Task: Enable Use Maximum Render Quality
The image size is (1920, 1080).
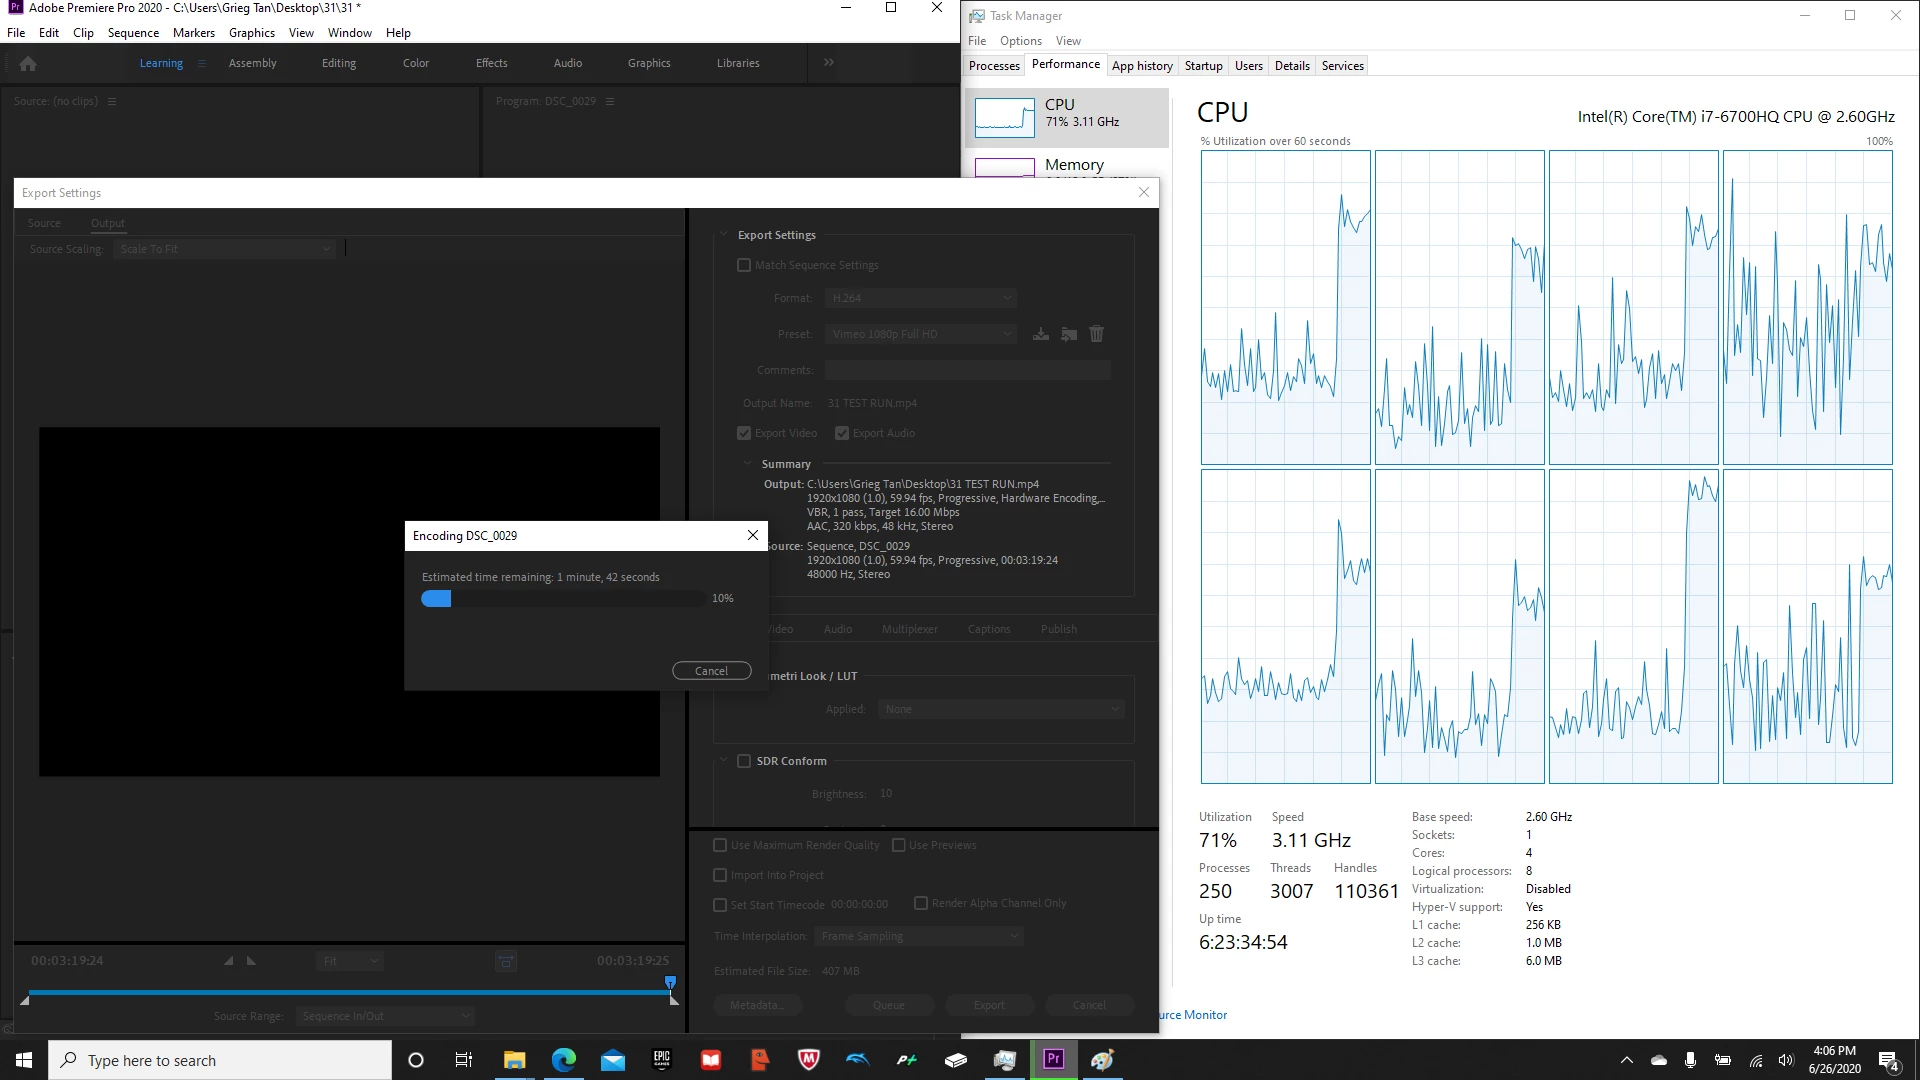Action: [x=720, y=846]
